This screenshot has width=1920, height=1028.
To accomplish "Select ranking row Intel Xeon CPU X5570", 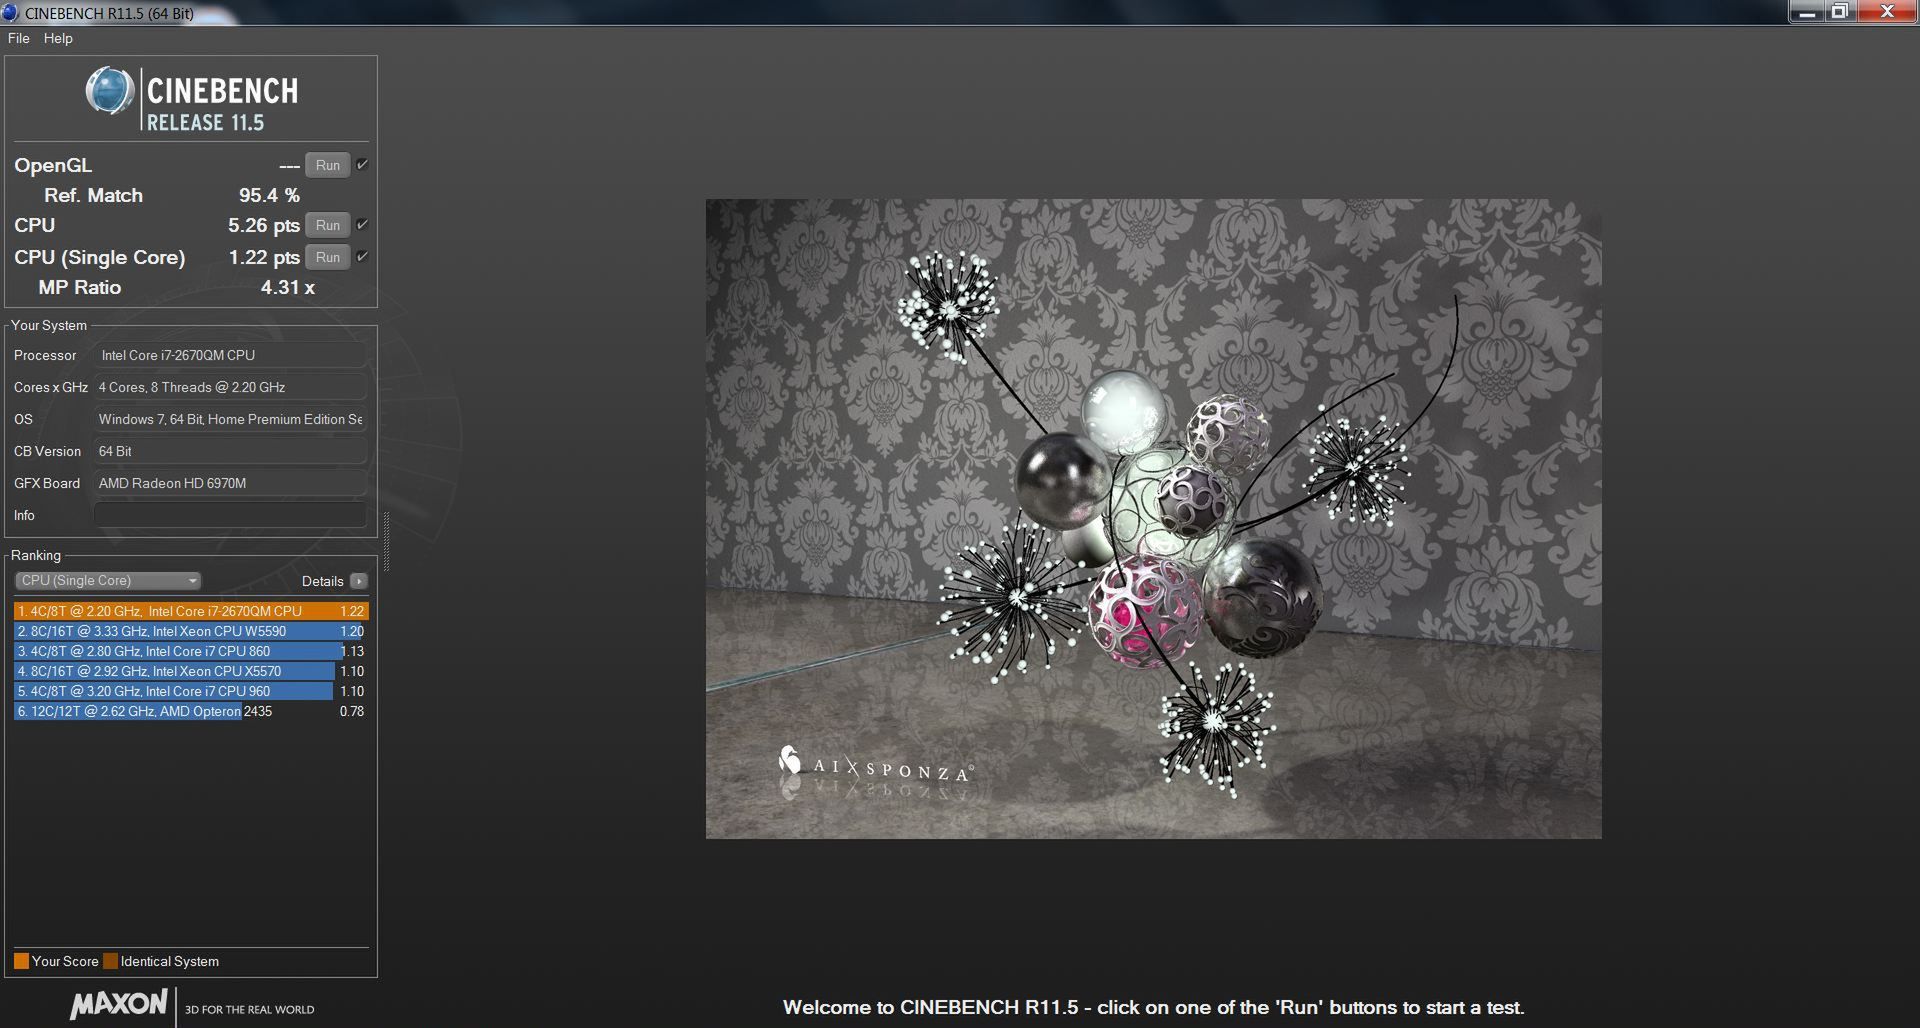I will coord(191,671).
